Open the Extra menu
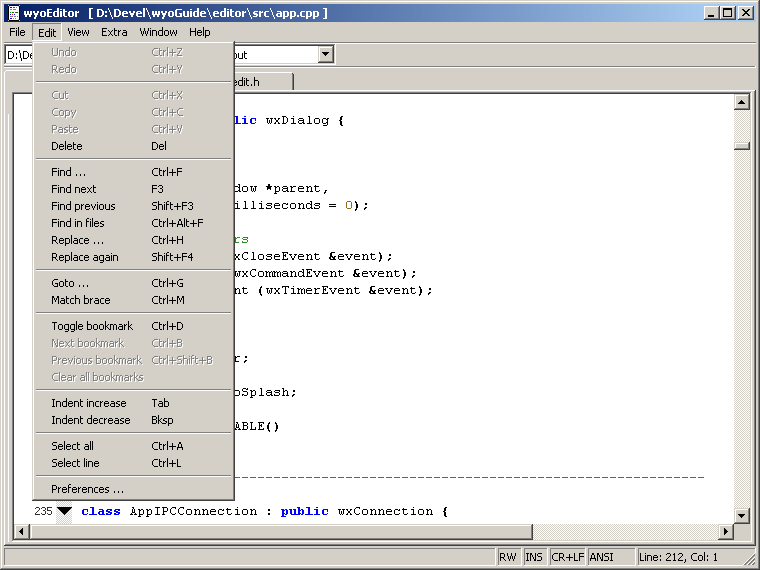 point(114,32)
